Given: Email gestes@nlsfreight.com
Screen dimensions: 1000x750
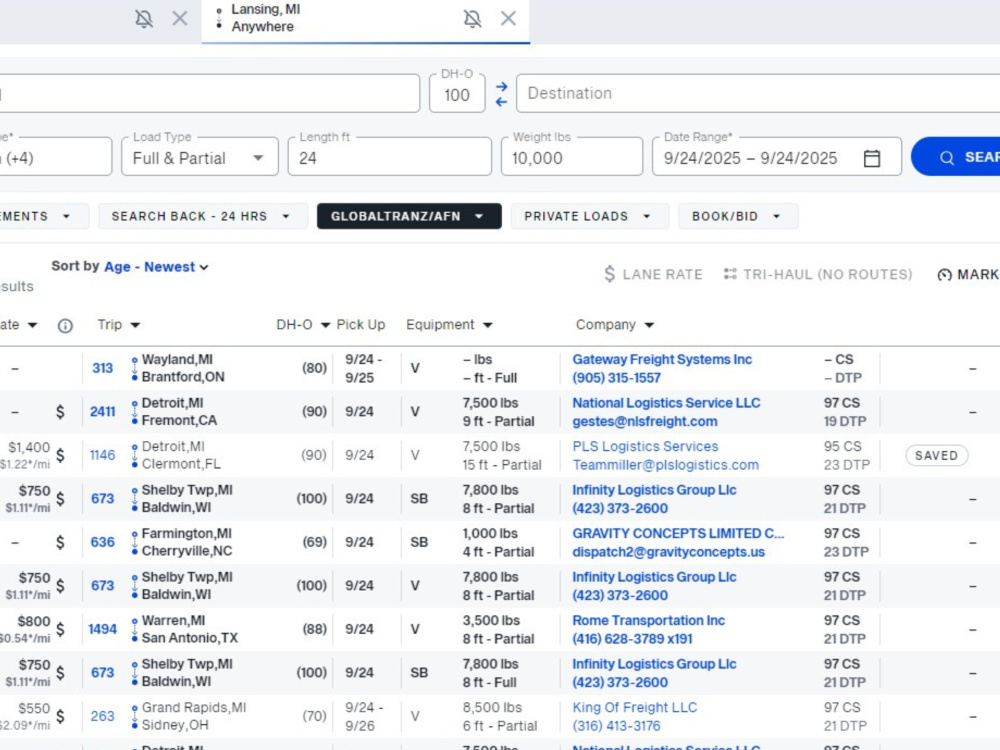Looking at the screenshot, I should pos(644,421).
